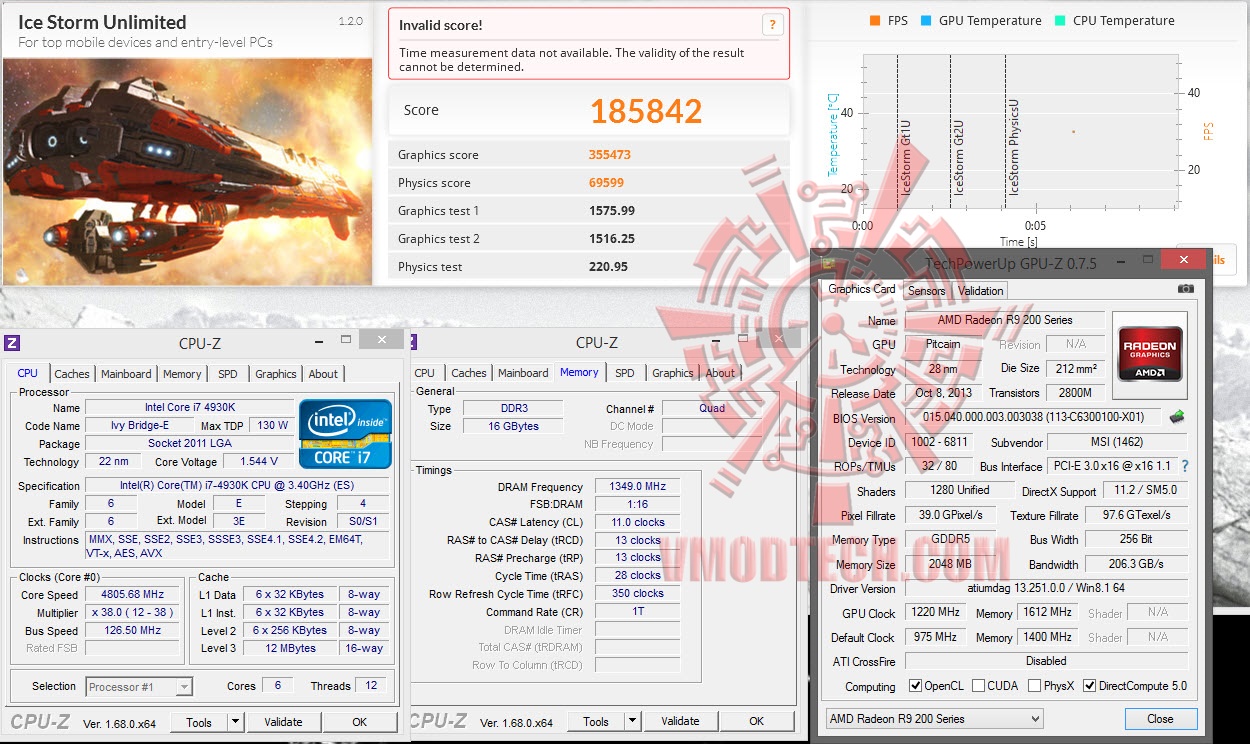Open the Mainboard tab in the left CPU-Z window

[x=126, y=374]
